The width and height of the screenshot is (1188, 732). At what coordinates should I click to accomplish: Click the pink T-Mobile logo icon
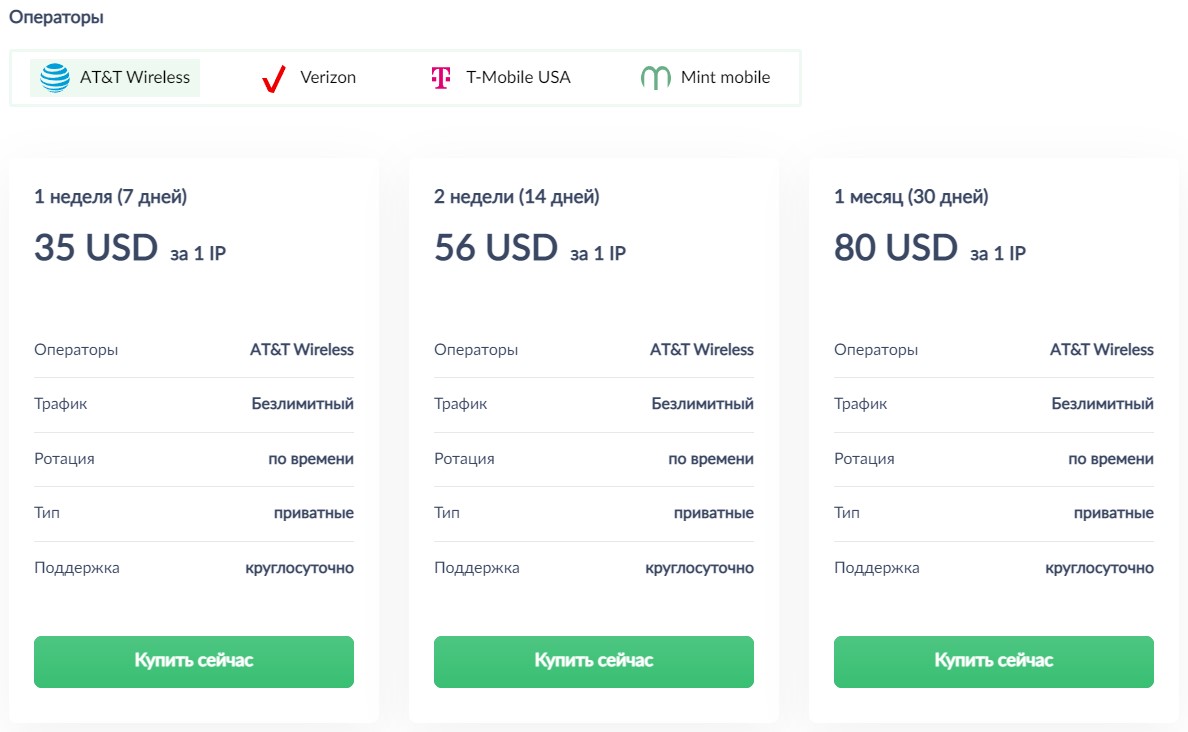tap(441, 78)
